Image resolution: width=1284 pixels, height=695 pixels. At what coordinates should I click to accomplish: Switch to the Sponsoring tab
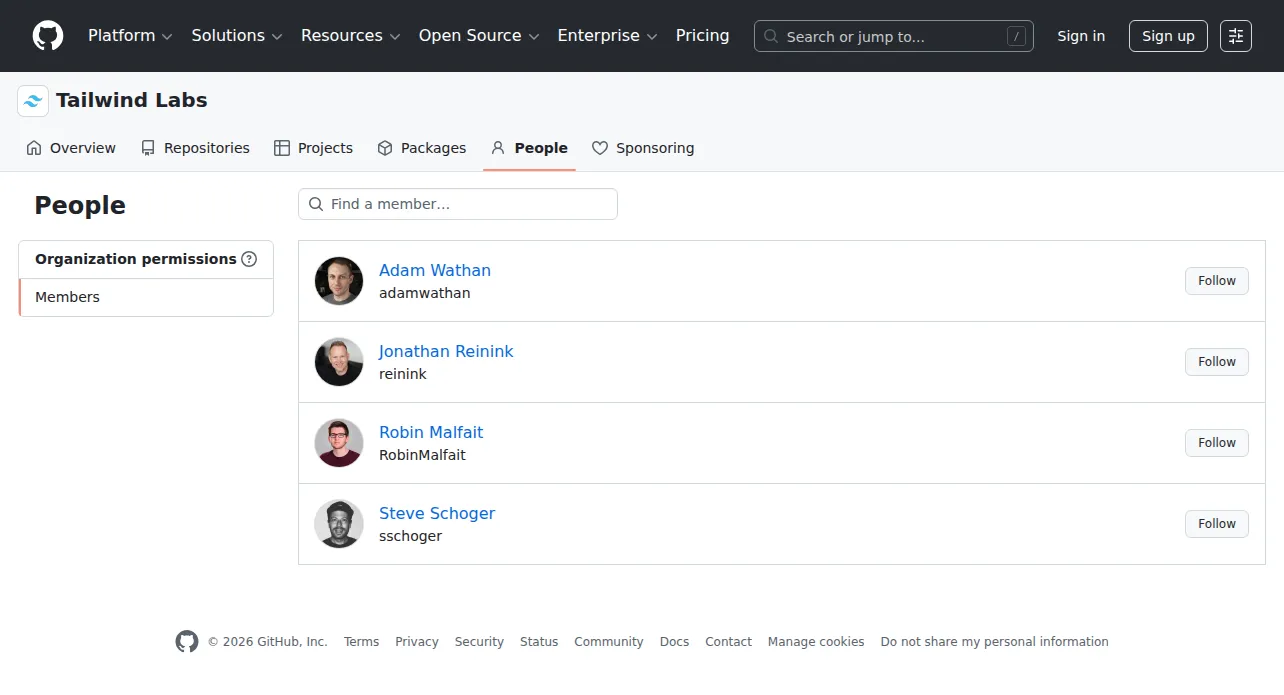tap(643, 148)
